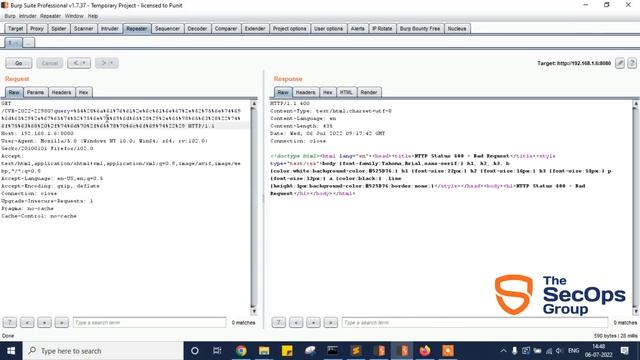The height and width of the screenshot is (360, 640).
Task: Click the Windows taskbar search box
Action: point(103,351)
